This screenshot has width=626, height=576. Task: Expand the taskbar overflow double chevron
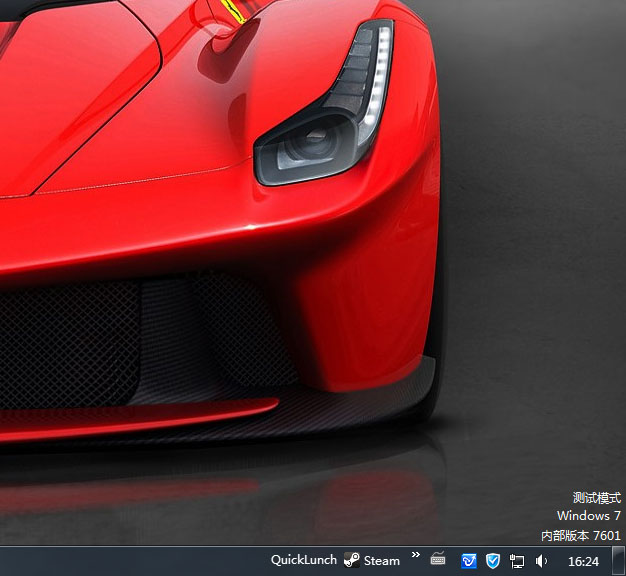coord(416,555)
